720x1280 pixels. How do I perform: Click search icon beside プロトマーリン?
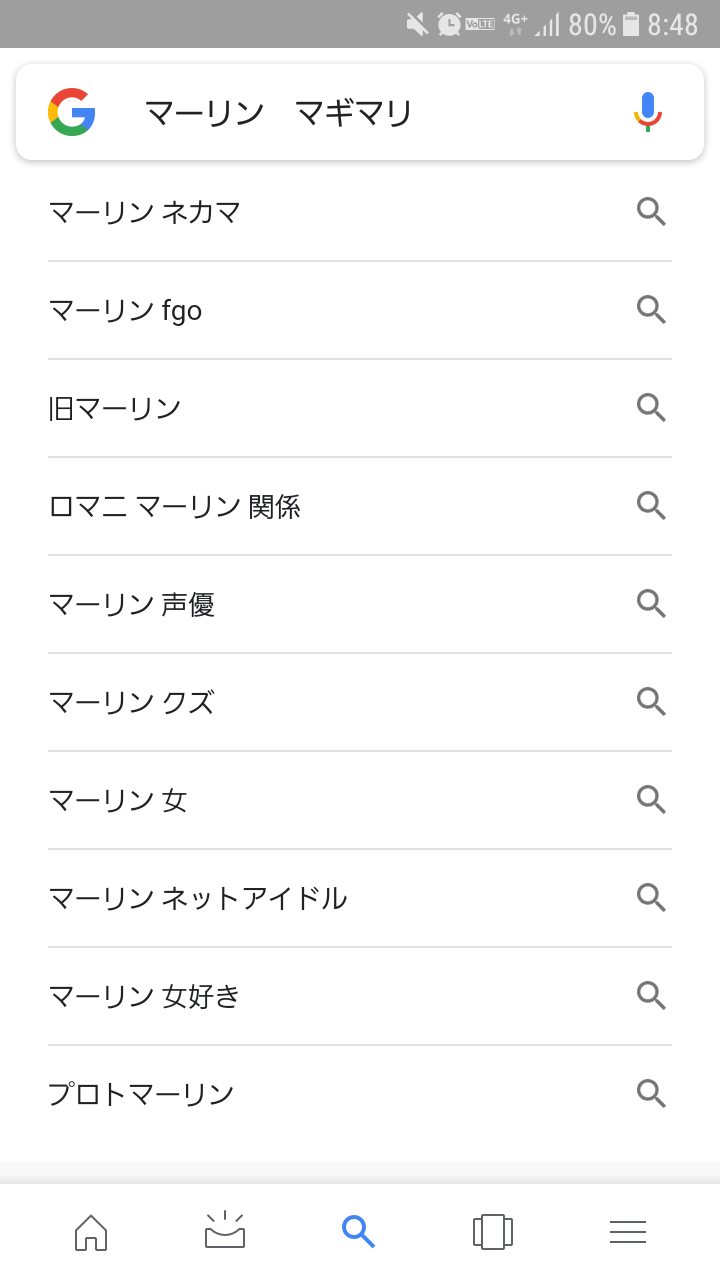[x=651, y=1093]
